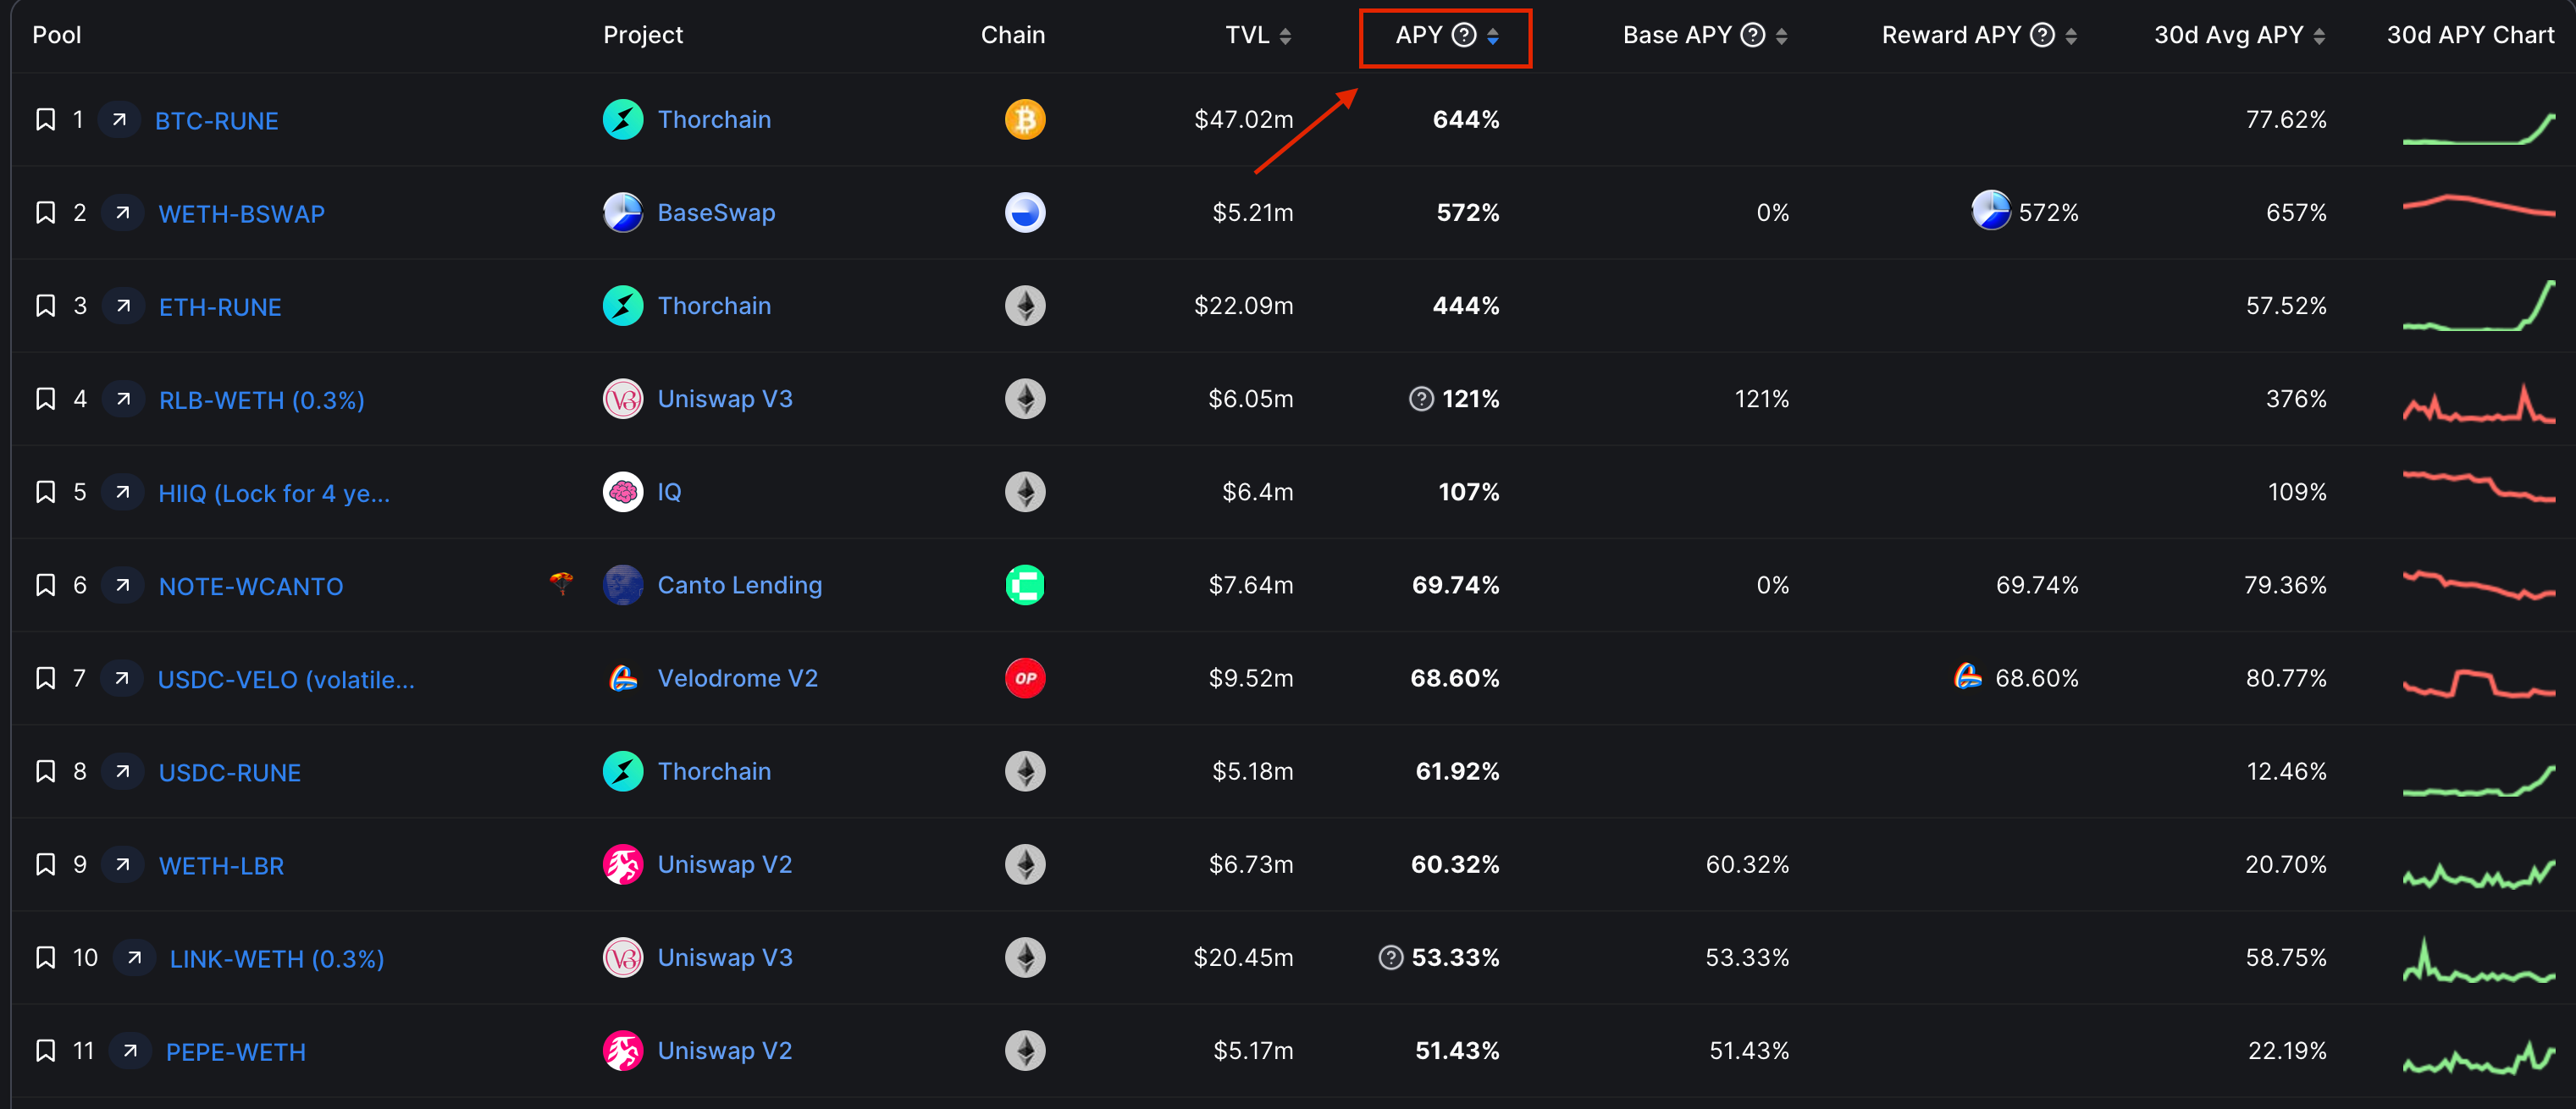2576x1109 pixels.
Task: Click the IQ brain logo icon
Action: (x=623, y=492)
